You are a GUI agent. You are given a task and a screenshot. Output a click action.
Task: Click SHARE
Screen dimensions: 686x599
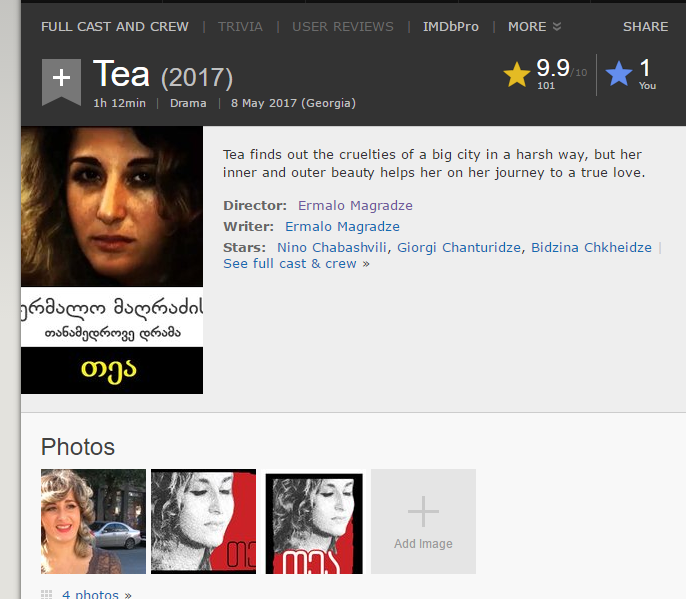(x=645, y=27)
